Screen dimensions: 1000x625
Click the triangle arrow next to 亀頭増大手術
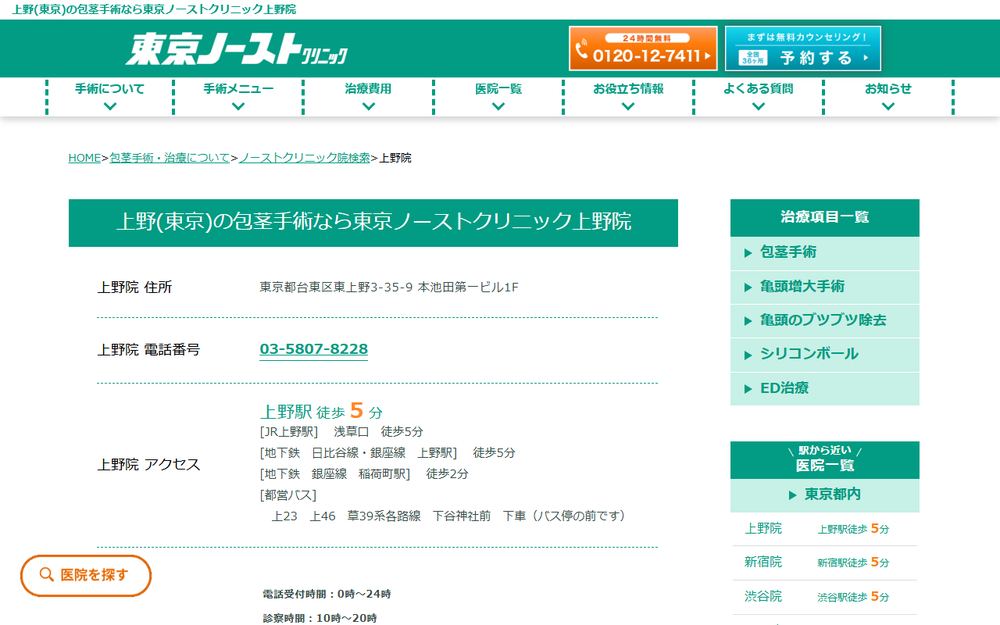click(748, 288)
